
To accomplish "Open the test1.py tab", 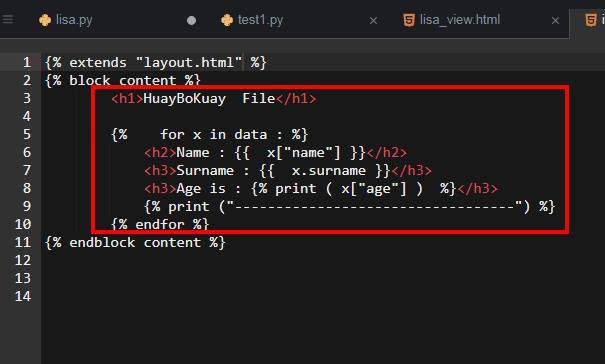I will 260,20.
